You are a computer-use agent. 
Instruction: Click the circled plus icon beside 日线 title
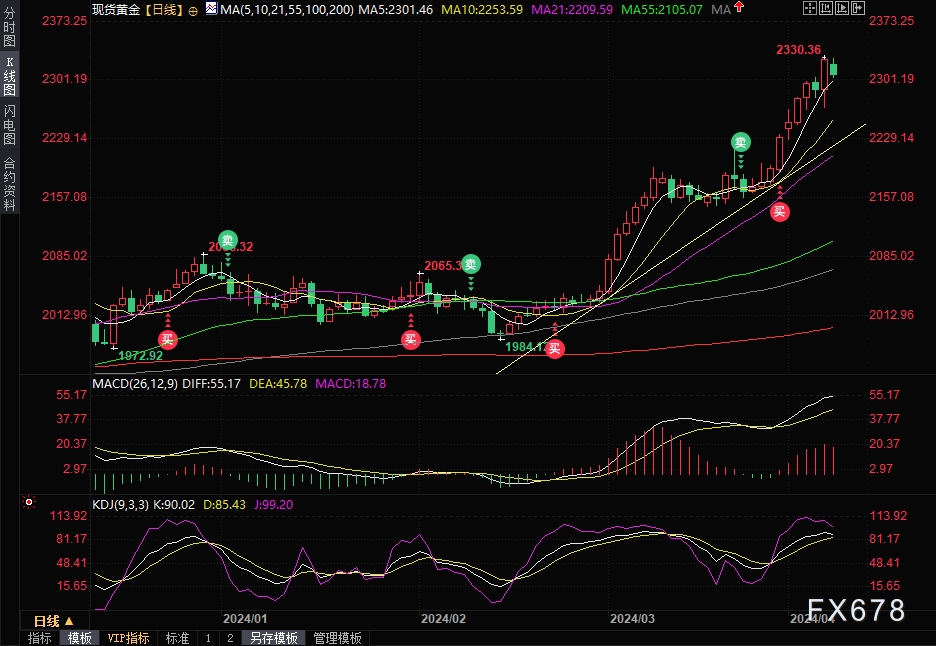193,11
